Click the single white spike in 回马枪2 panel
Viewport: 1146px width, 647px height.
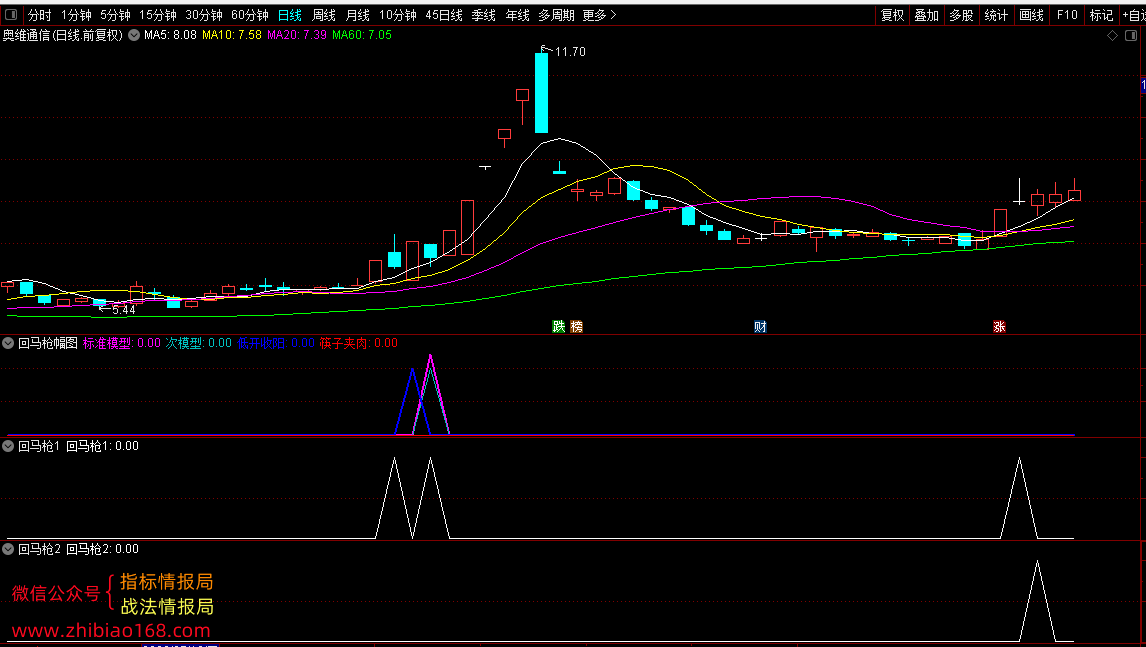coord(1037,602)
